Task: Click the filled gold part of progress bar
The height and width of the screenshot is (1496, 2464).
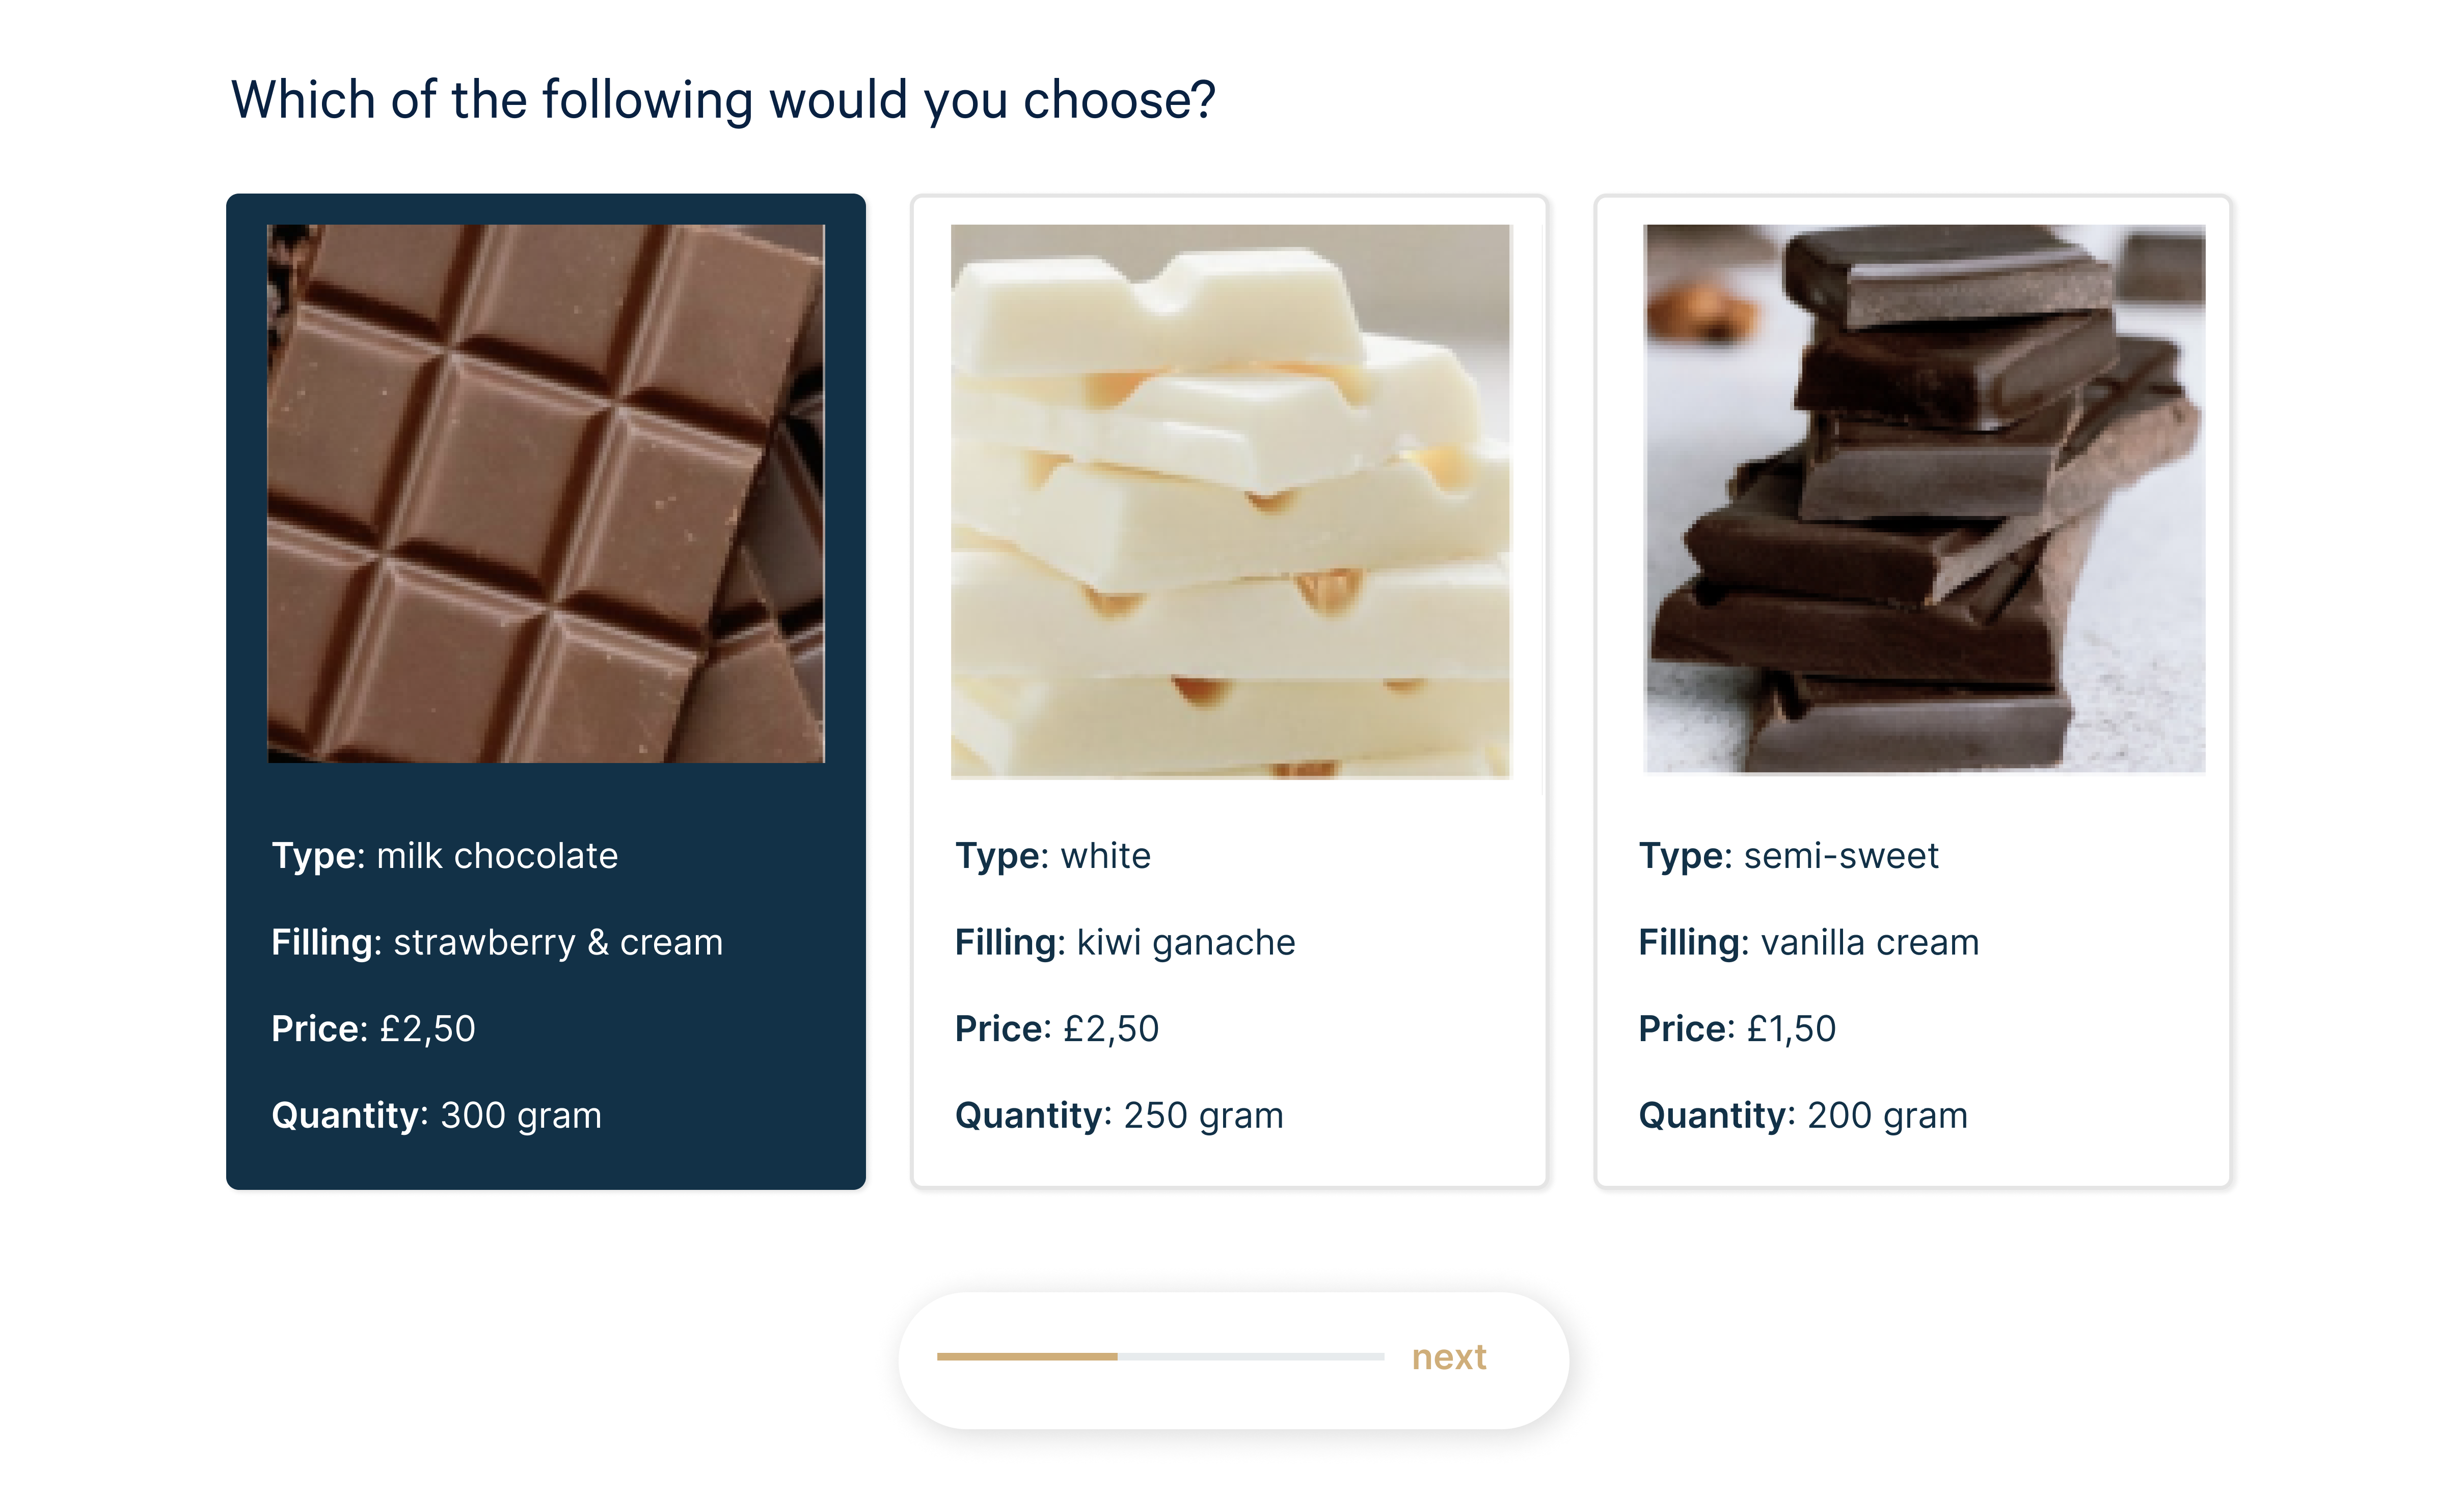Action: (x=1026, y=1357)
